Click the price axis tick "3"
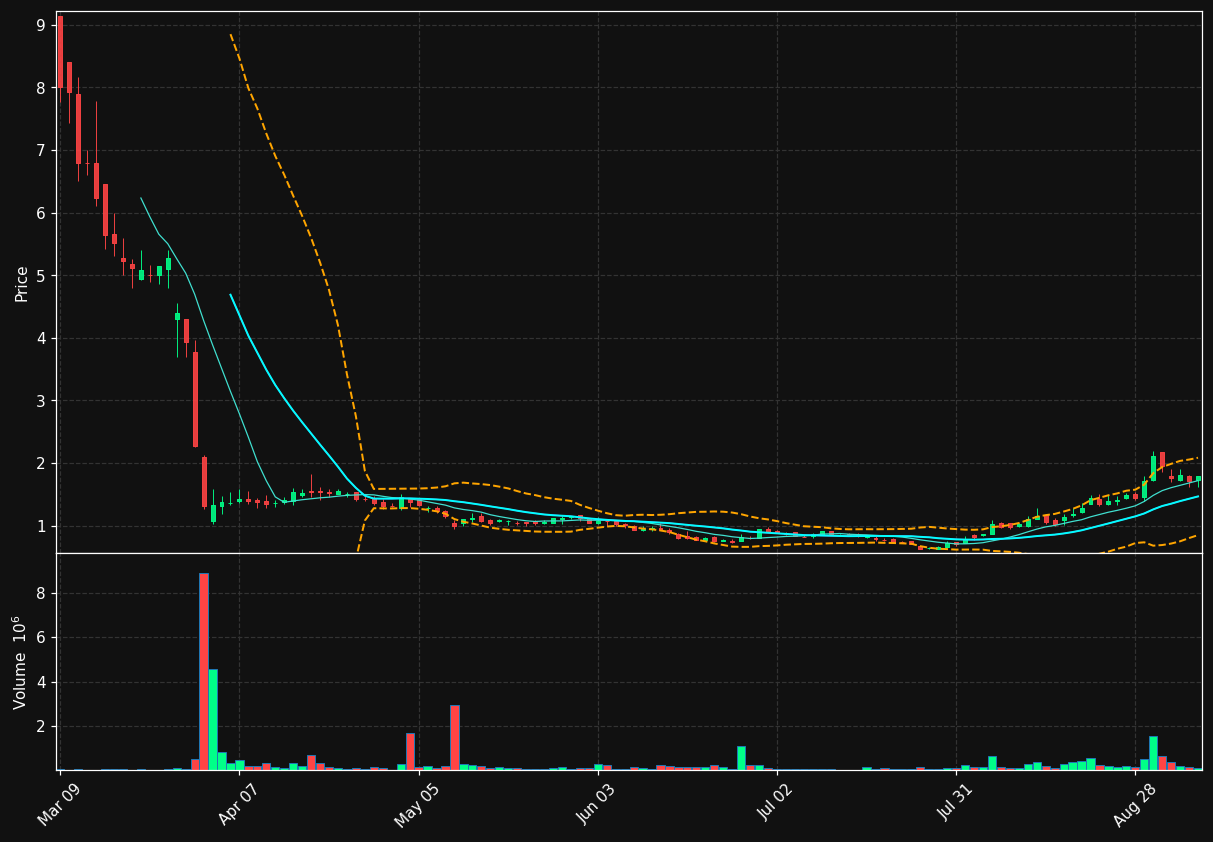Viewport: 1213px width, 842px height. [x=41, y=401]
